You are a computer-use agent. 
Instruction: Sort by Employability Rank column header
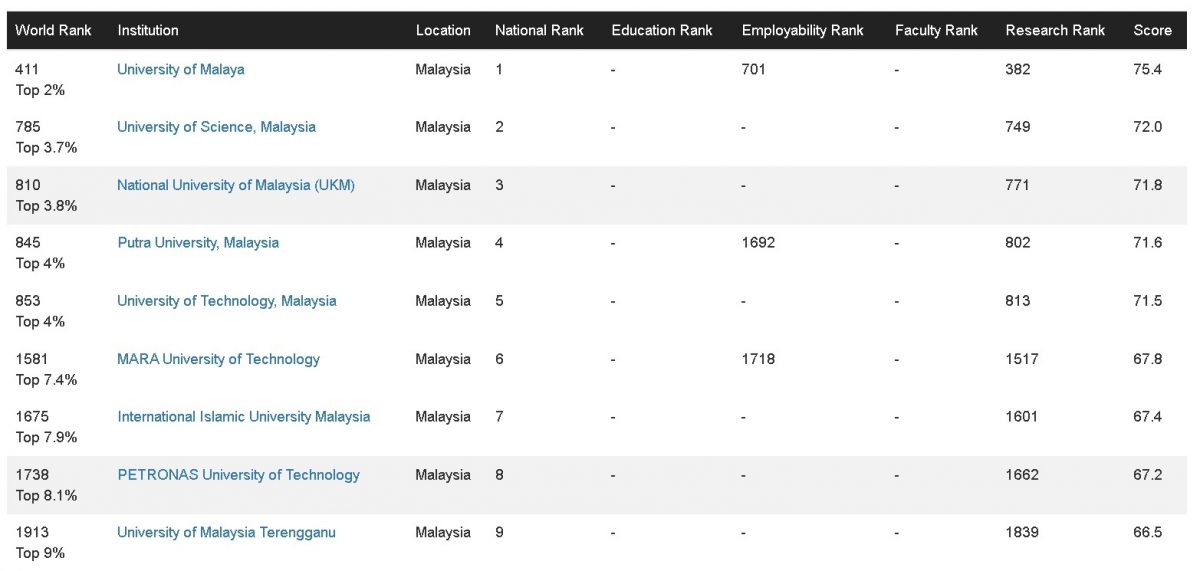(x=802, y=30)
